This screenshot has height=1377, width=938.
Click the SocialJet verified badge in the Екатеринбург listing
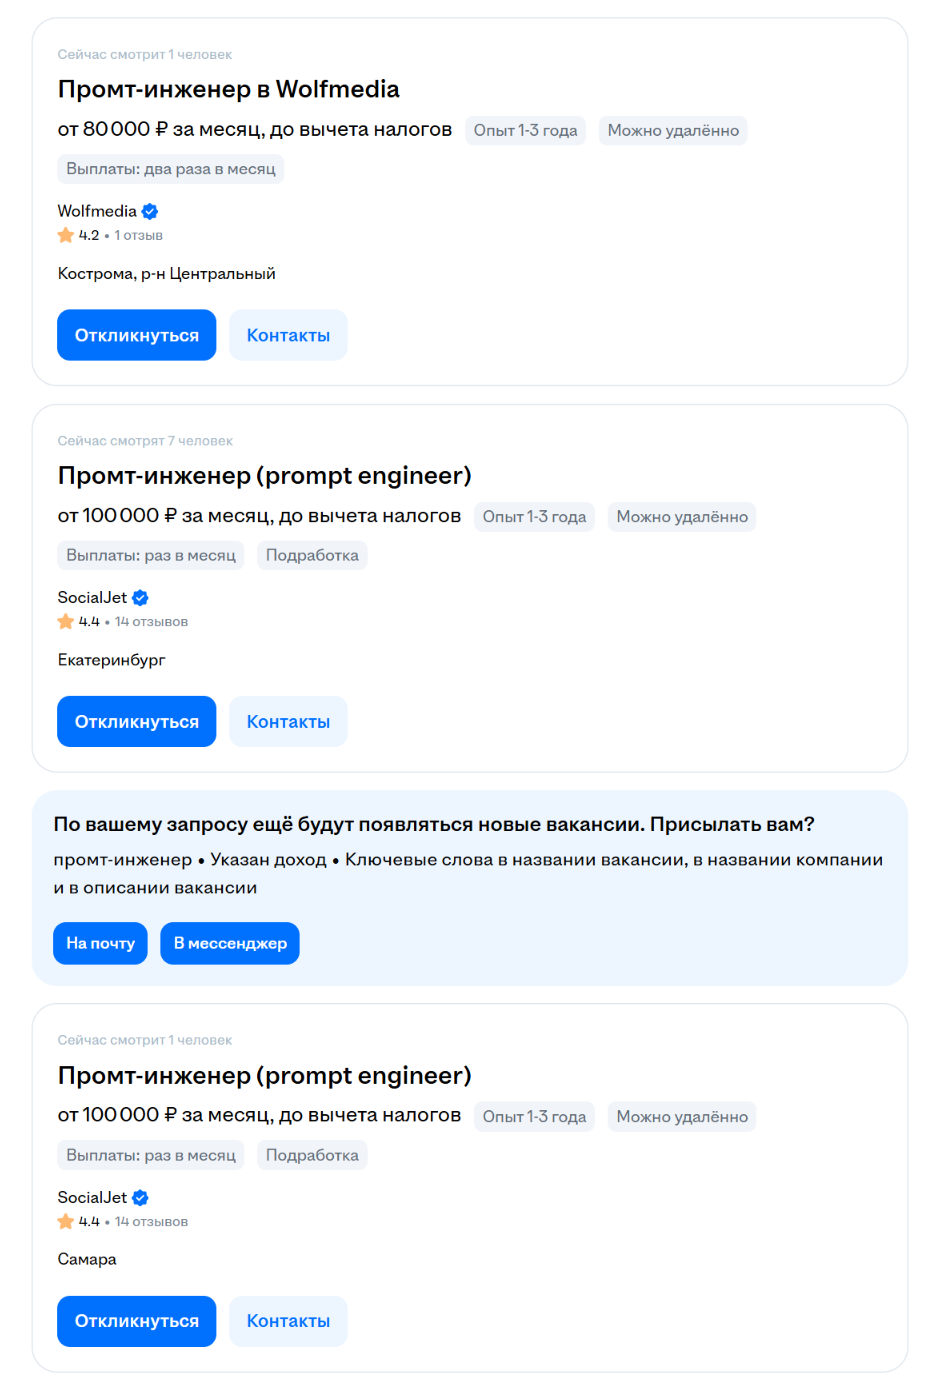pos(140,598)
